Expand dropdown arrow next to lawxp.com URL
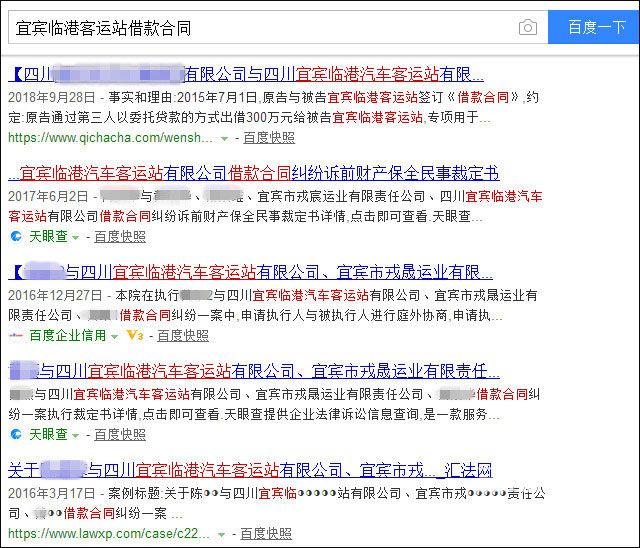 click(221, 535)
